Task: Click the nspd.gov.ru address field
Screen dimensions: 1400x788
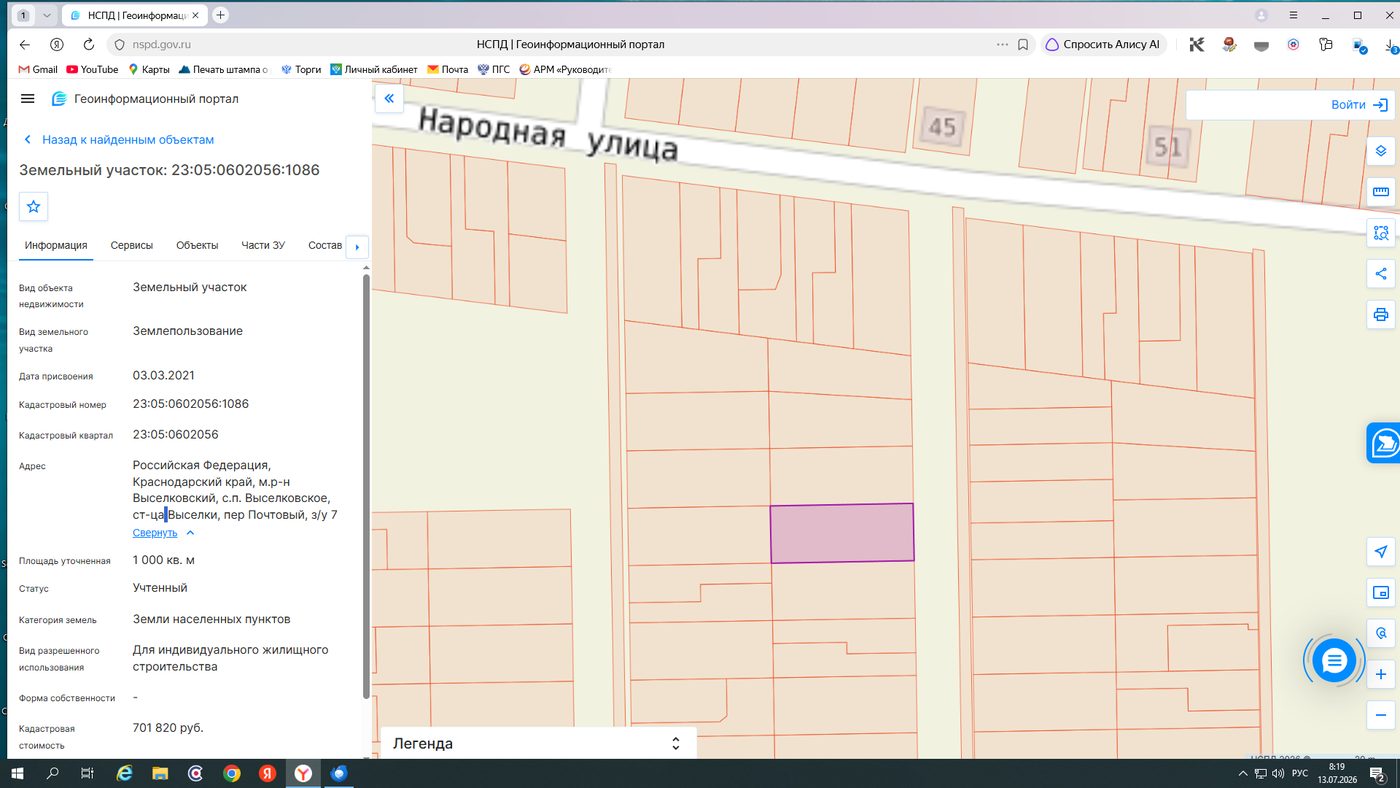Action: [x=162, y=44]
